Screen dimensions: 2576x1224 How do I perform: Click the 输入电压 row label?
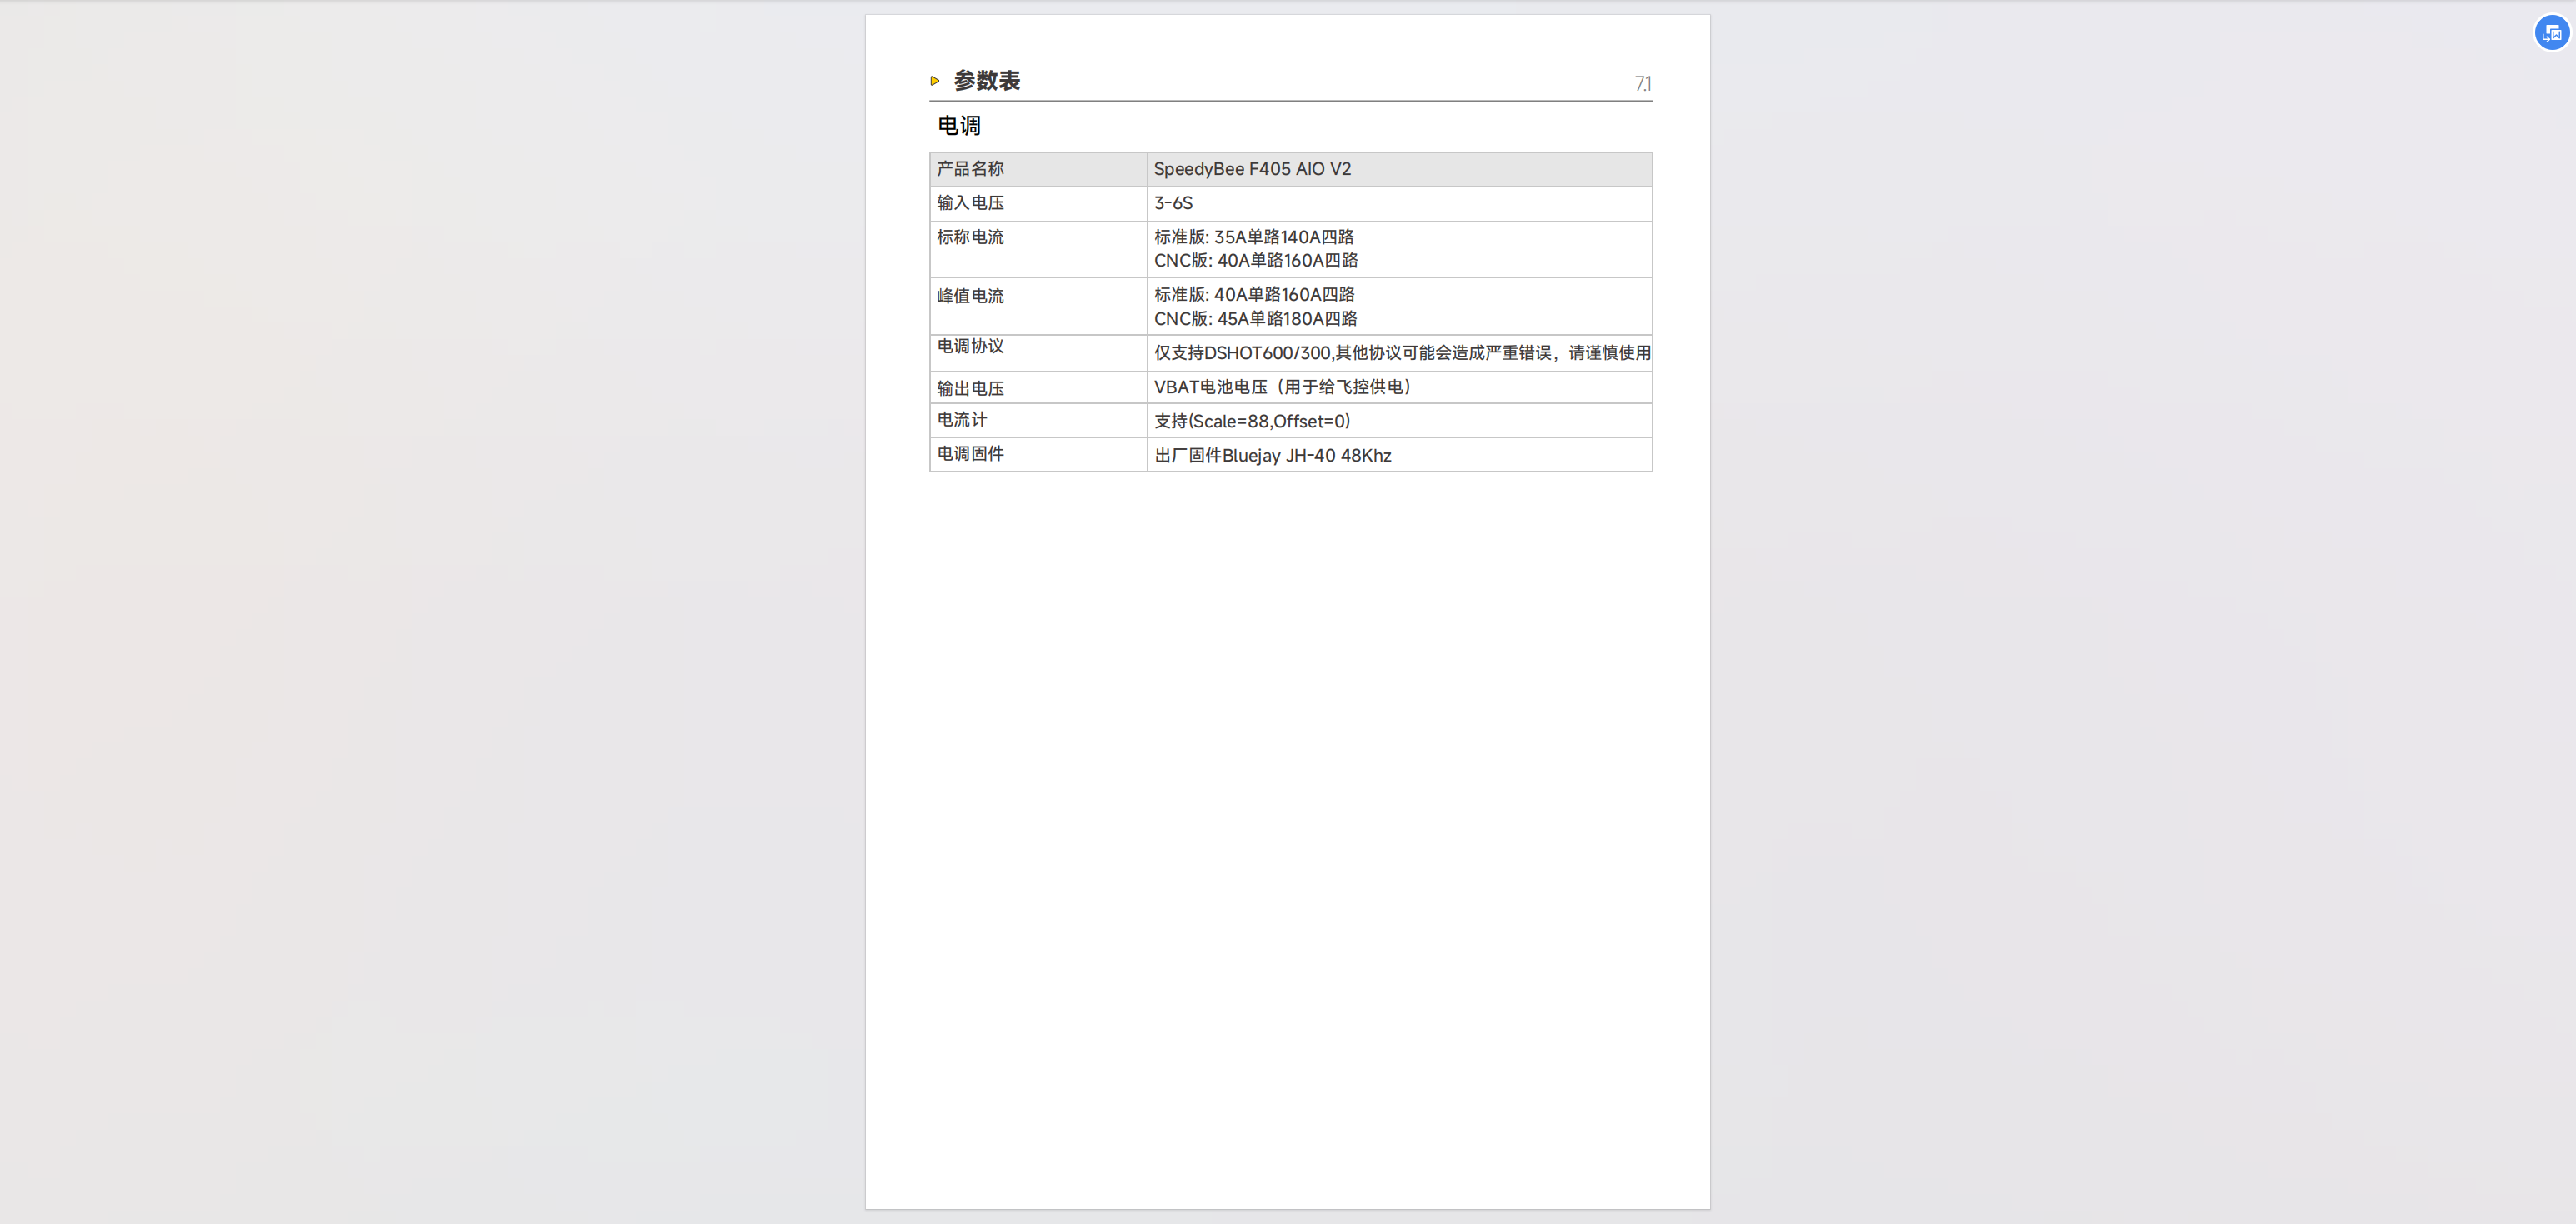970,203
